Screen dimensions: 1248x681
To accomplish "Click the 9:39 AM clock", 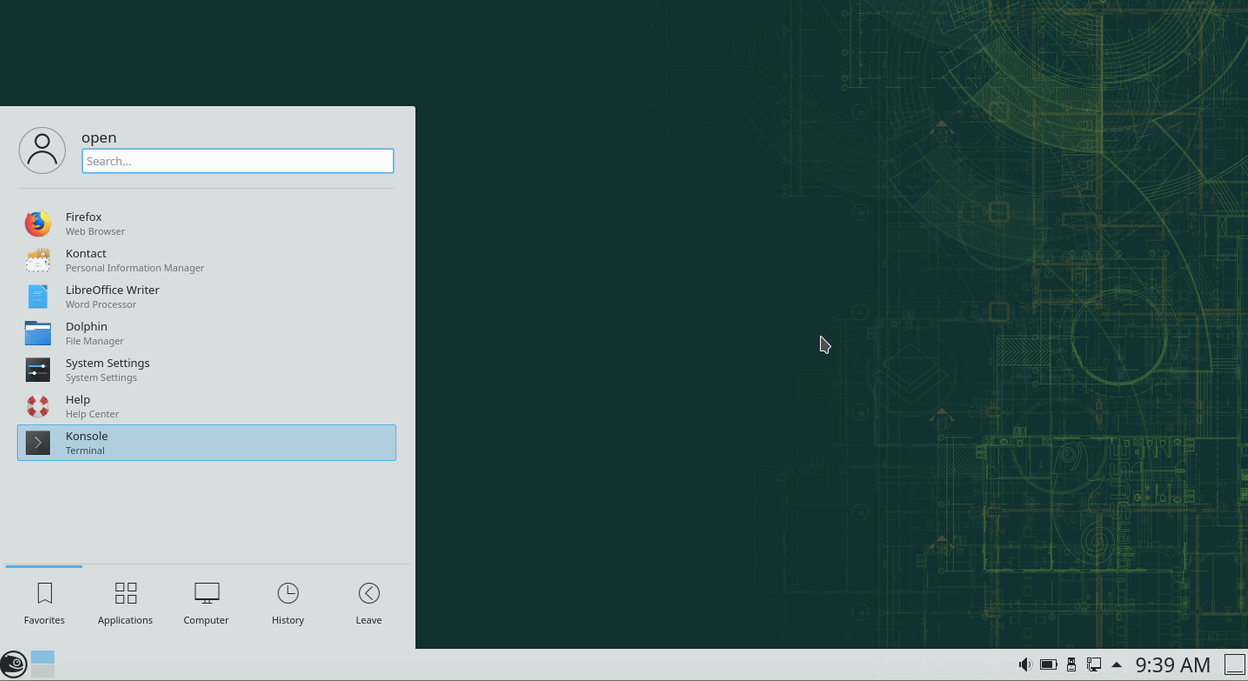I will point(1172,665).
